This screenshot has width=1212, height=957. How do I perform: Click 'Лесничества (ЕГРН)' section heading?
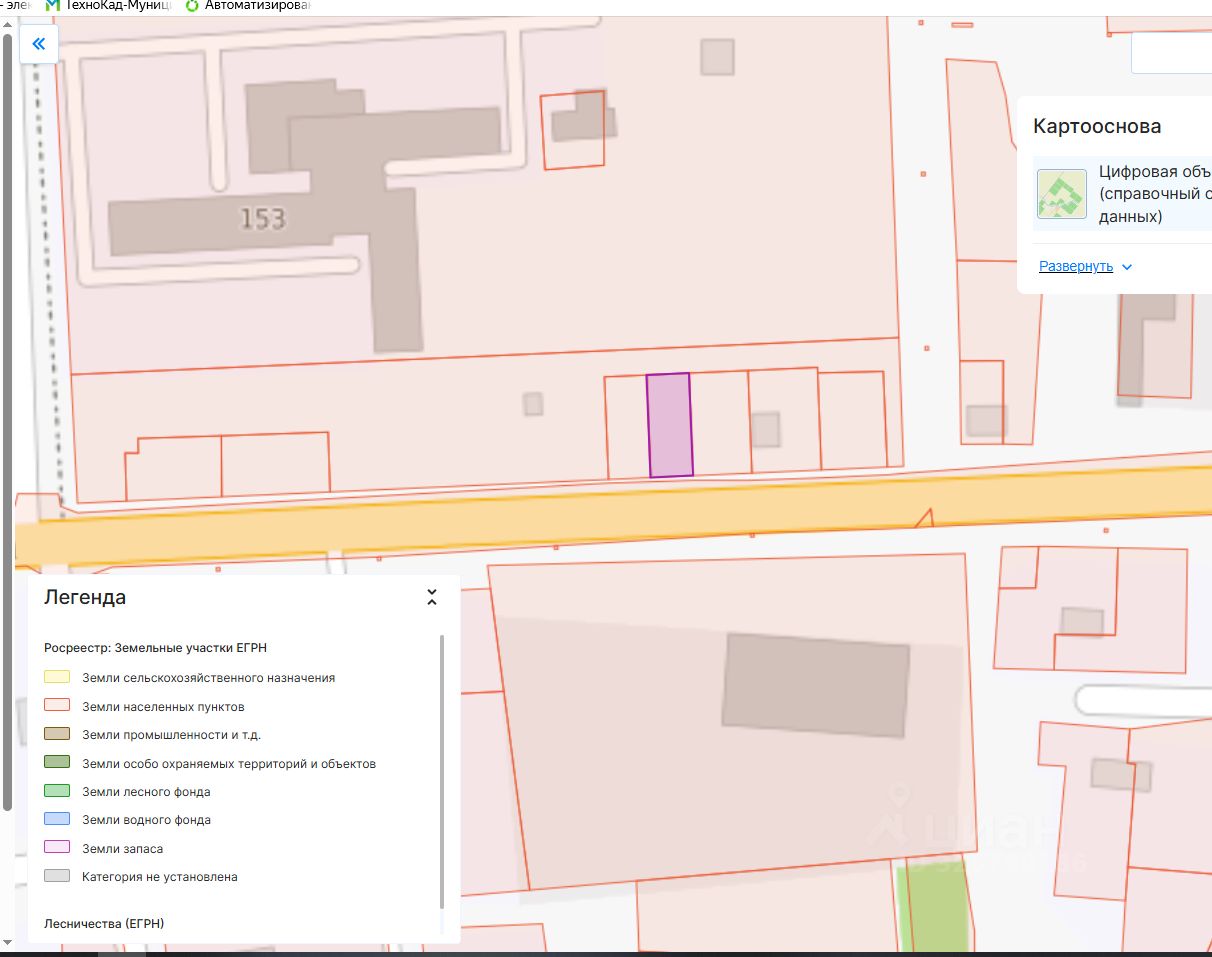(104, 923)
